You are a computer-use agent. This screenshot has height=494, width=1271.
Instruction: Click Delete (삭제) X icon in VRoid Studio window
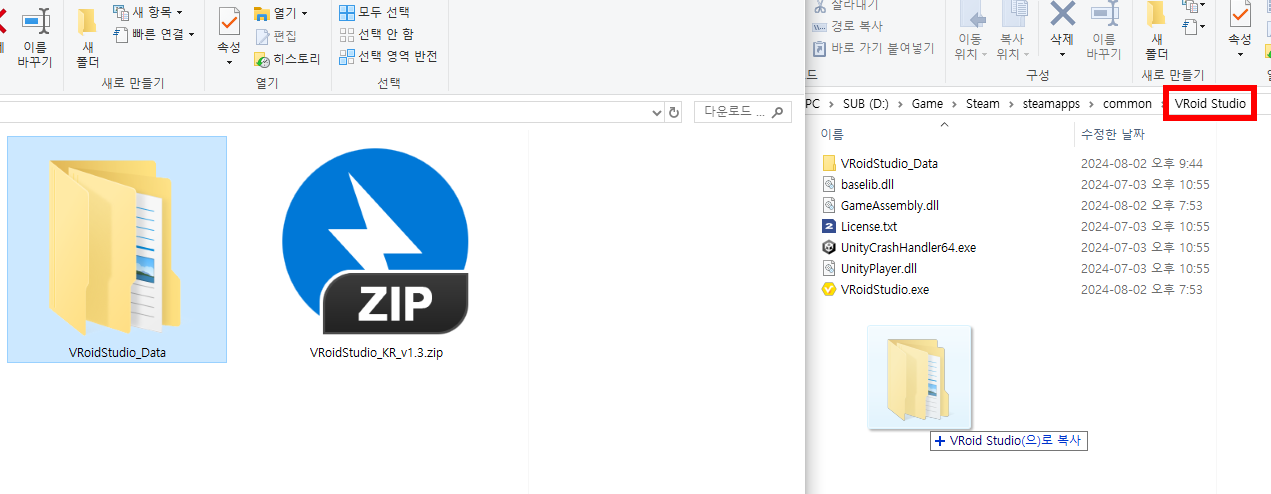coord(1062,14)
